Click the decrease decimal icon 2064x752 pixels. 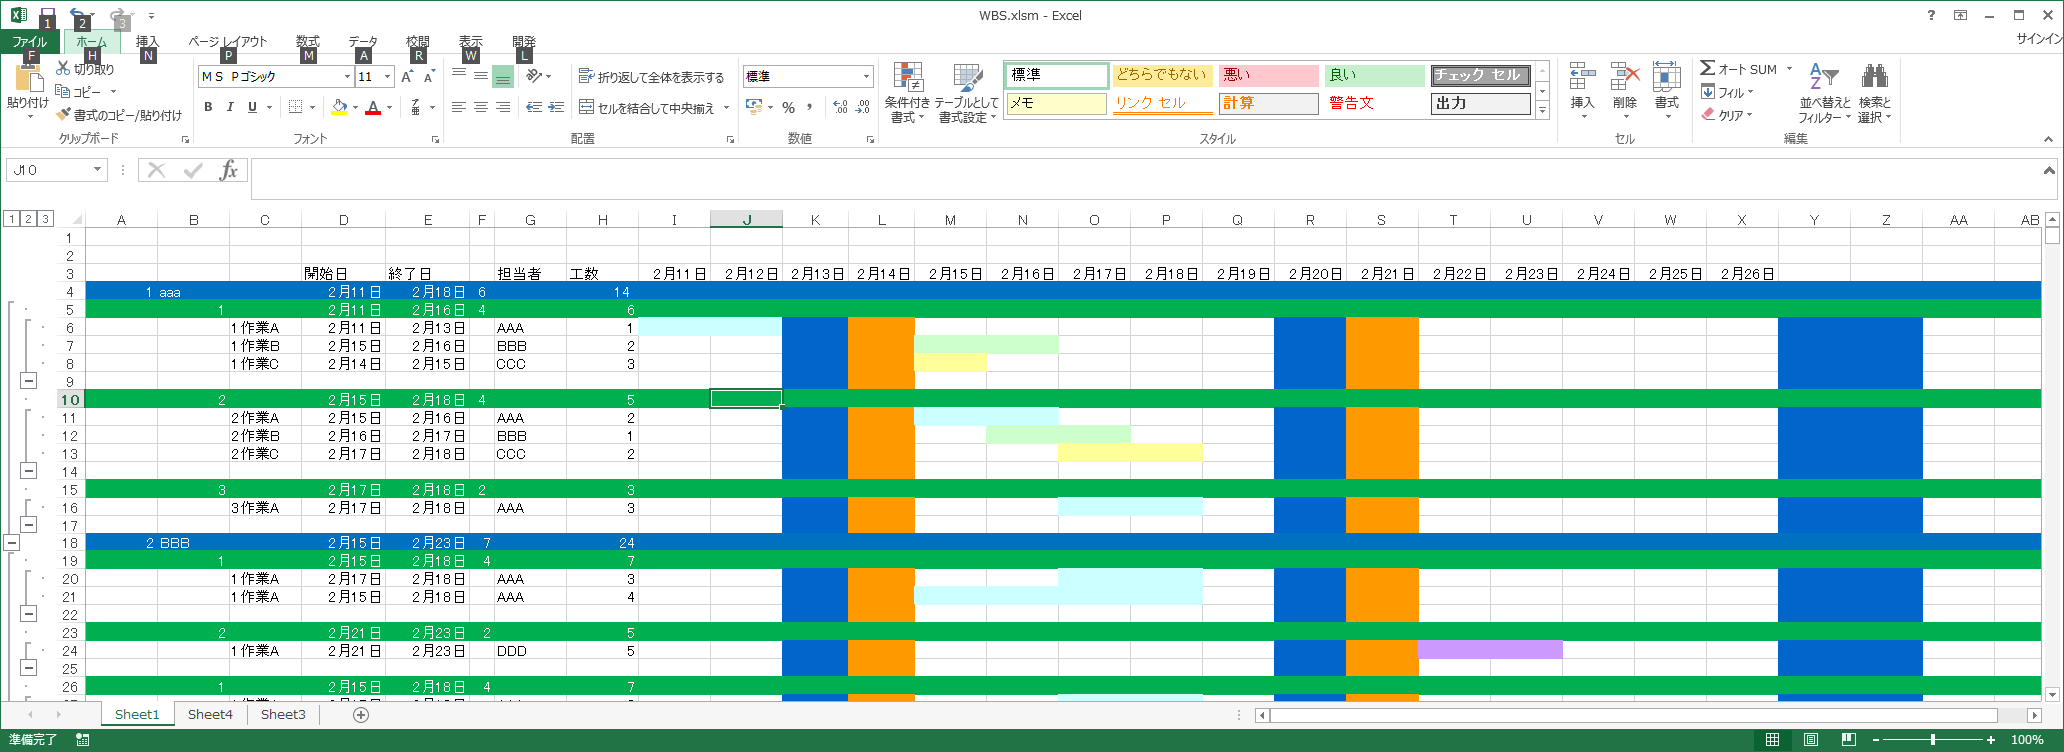863,107
